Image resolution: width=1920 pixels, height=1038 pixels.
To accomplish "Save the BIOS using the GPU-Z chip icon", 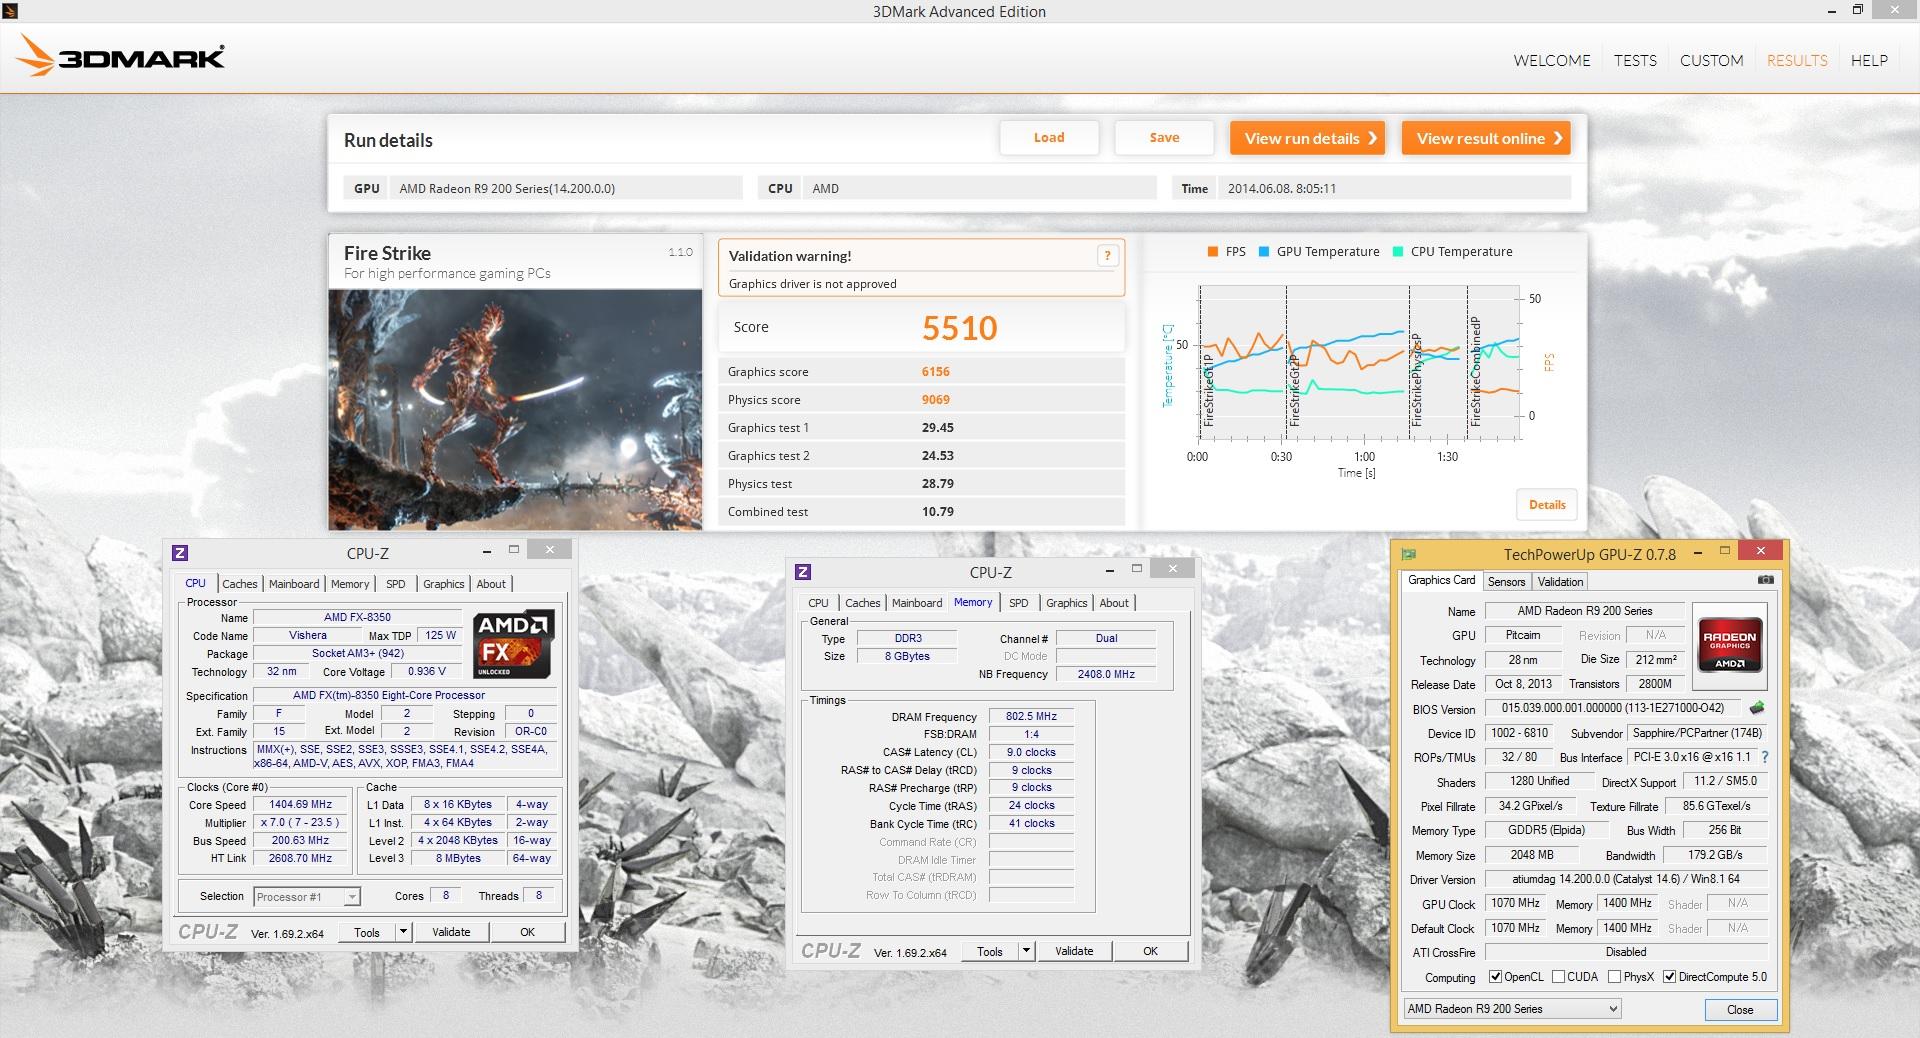I will point(1757,707).
